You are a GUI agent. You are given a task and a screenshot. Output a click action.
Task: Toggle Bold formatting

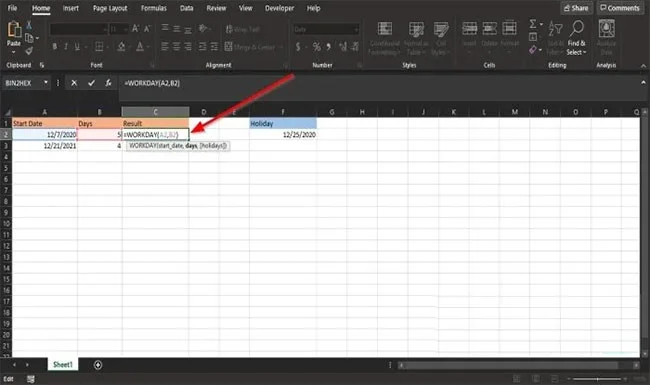click(55, 46)
